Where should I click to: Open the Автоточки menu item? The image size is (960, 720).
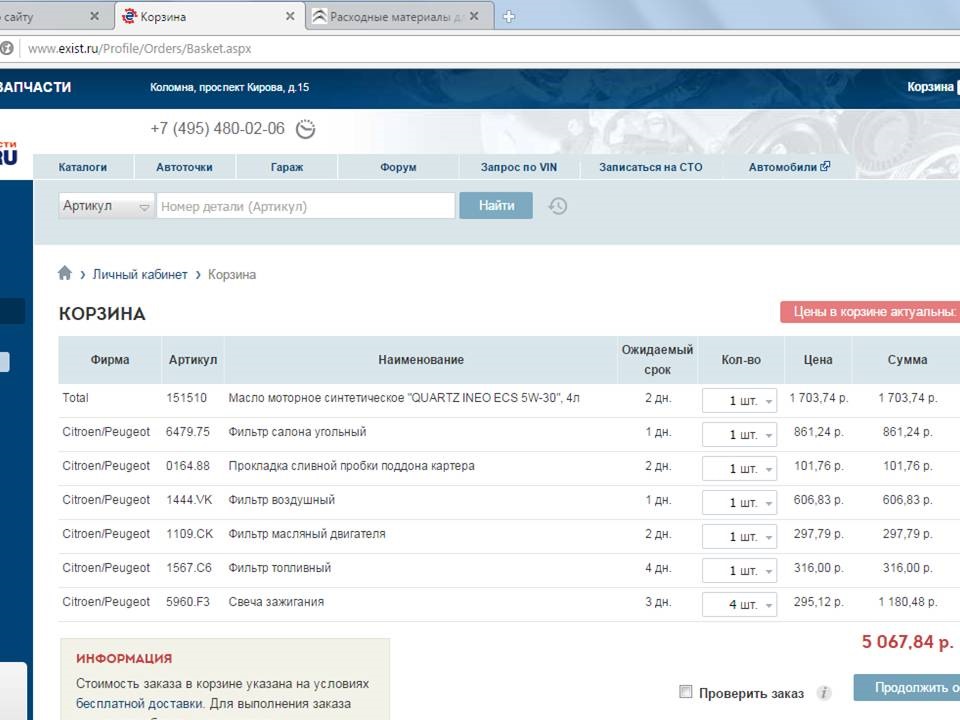[x=184, y=167]
